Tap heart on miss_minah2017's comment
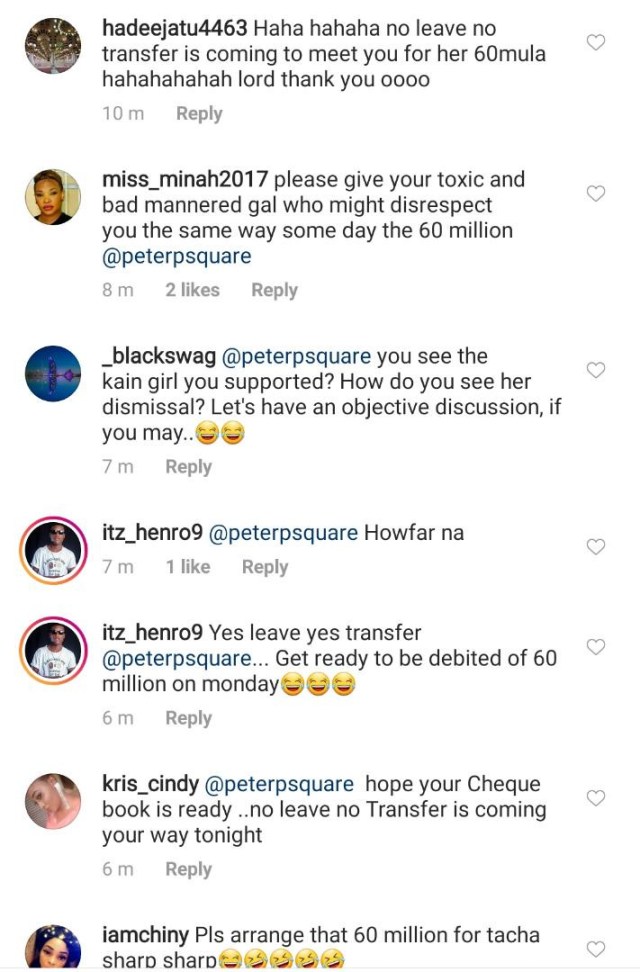This screenshot has width=640, height=972. click(596, 194)
